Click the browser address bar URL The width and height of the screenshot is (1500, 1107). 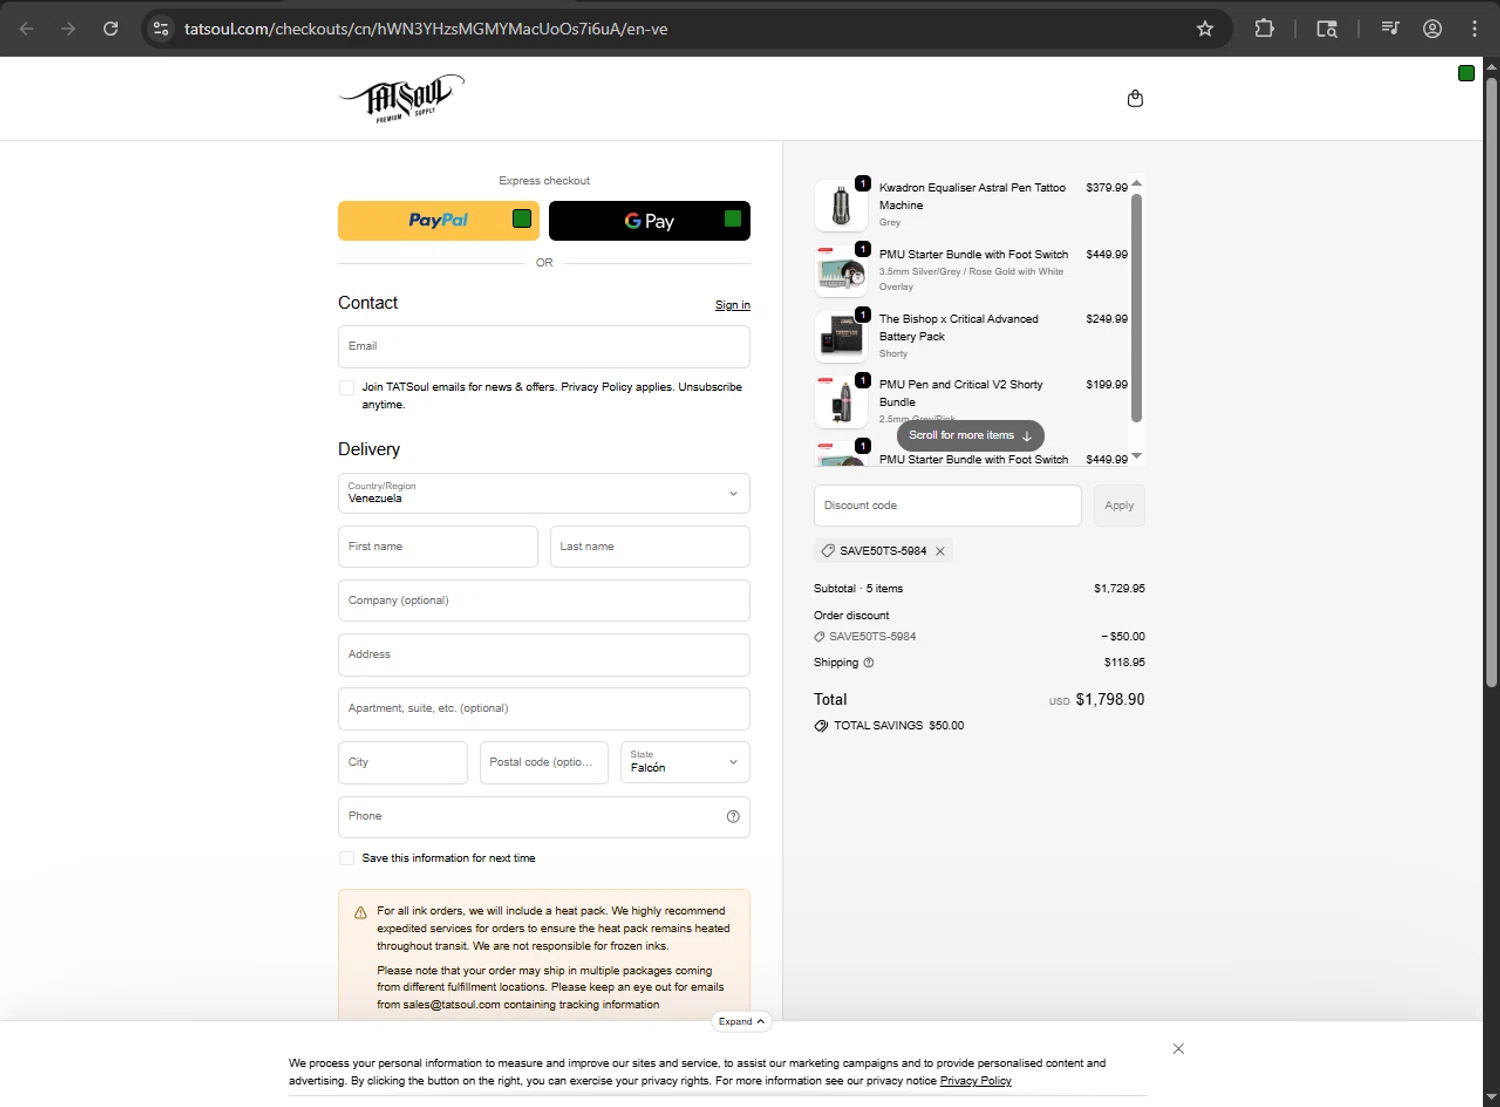coord(426,29)
